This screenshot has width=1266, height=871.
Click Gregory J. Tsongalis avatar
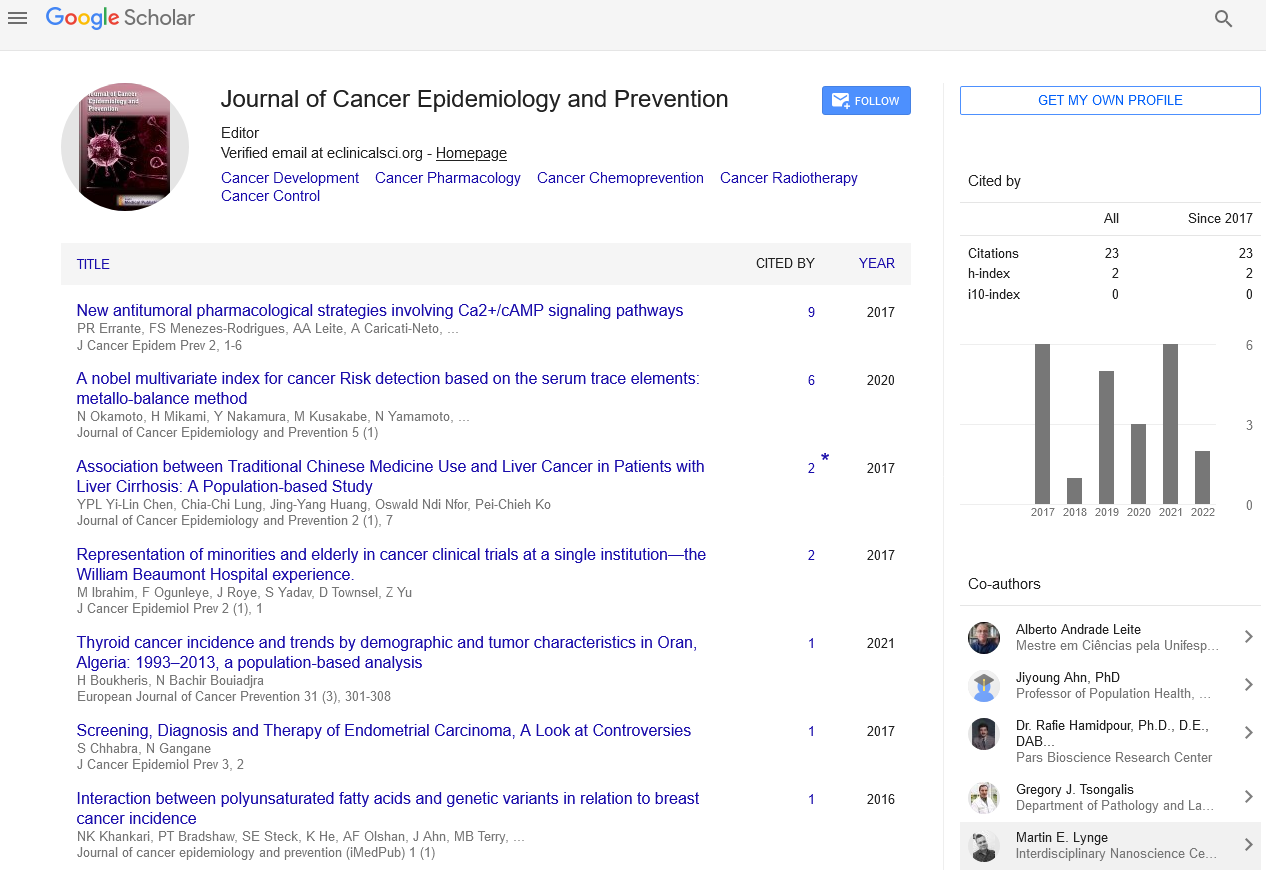[x=984, y=798]
